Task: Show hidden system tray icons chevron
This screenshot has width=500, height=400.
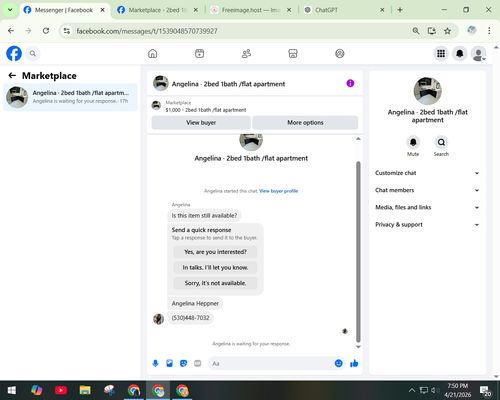Action: pyautogui.click(x=412, y=390)
